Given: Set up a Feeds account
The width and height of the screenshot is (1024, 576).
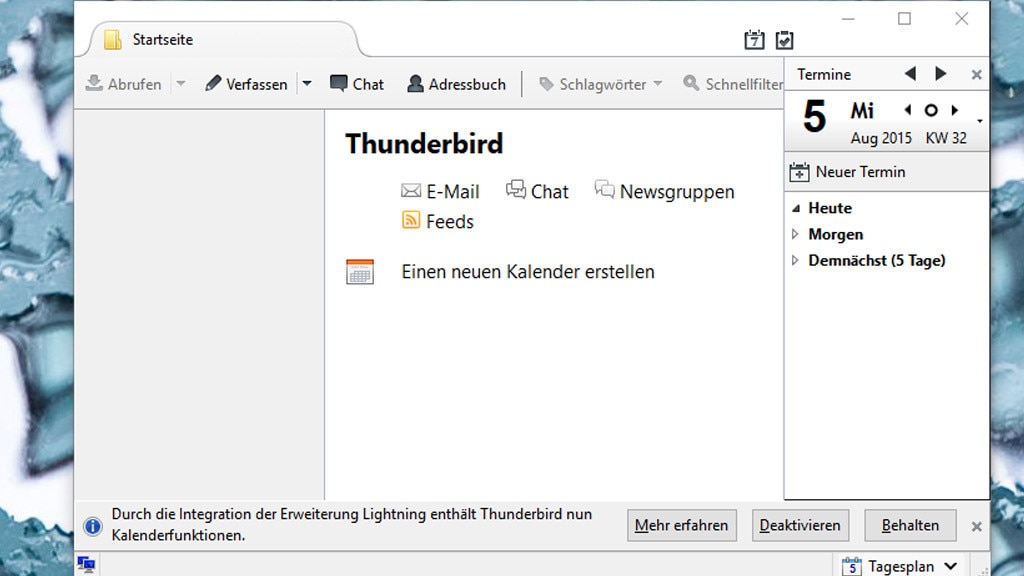Looking at the screenshot, I should [x=438, y=221].
